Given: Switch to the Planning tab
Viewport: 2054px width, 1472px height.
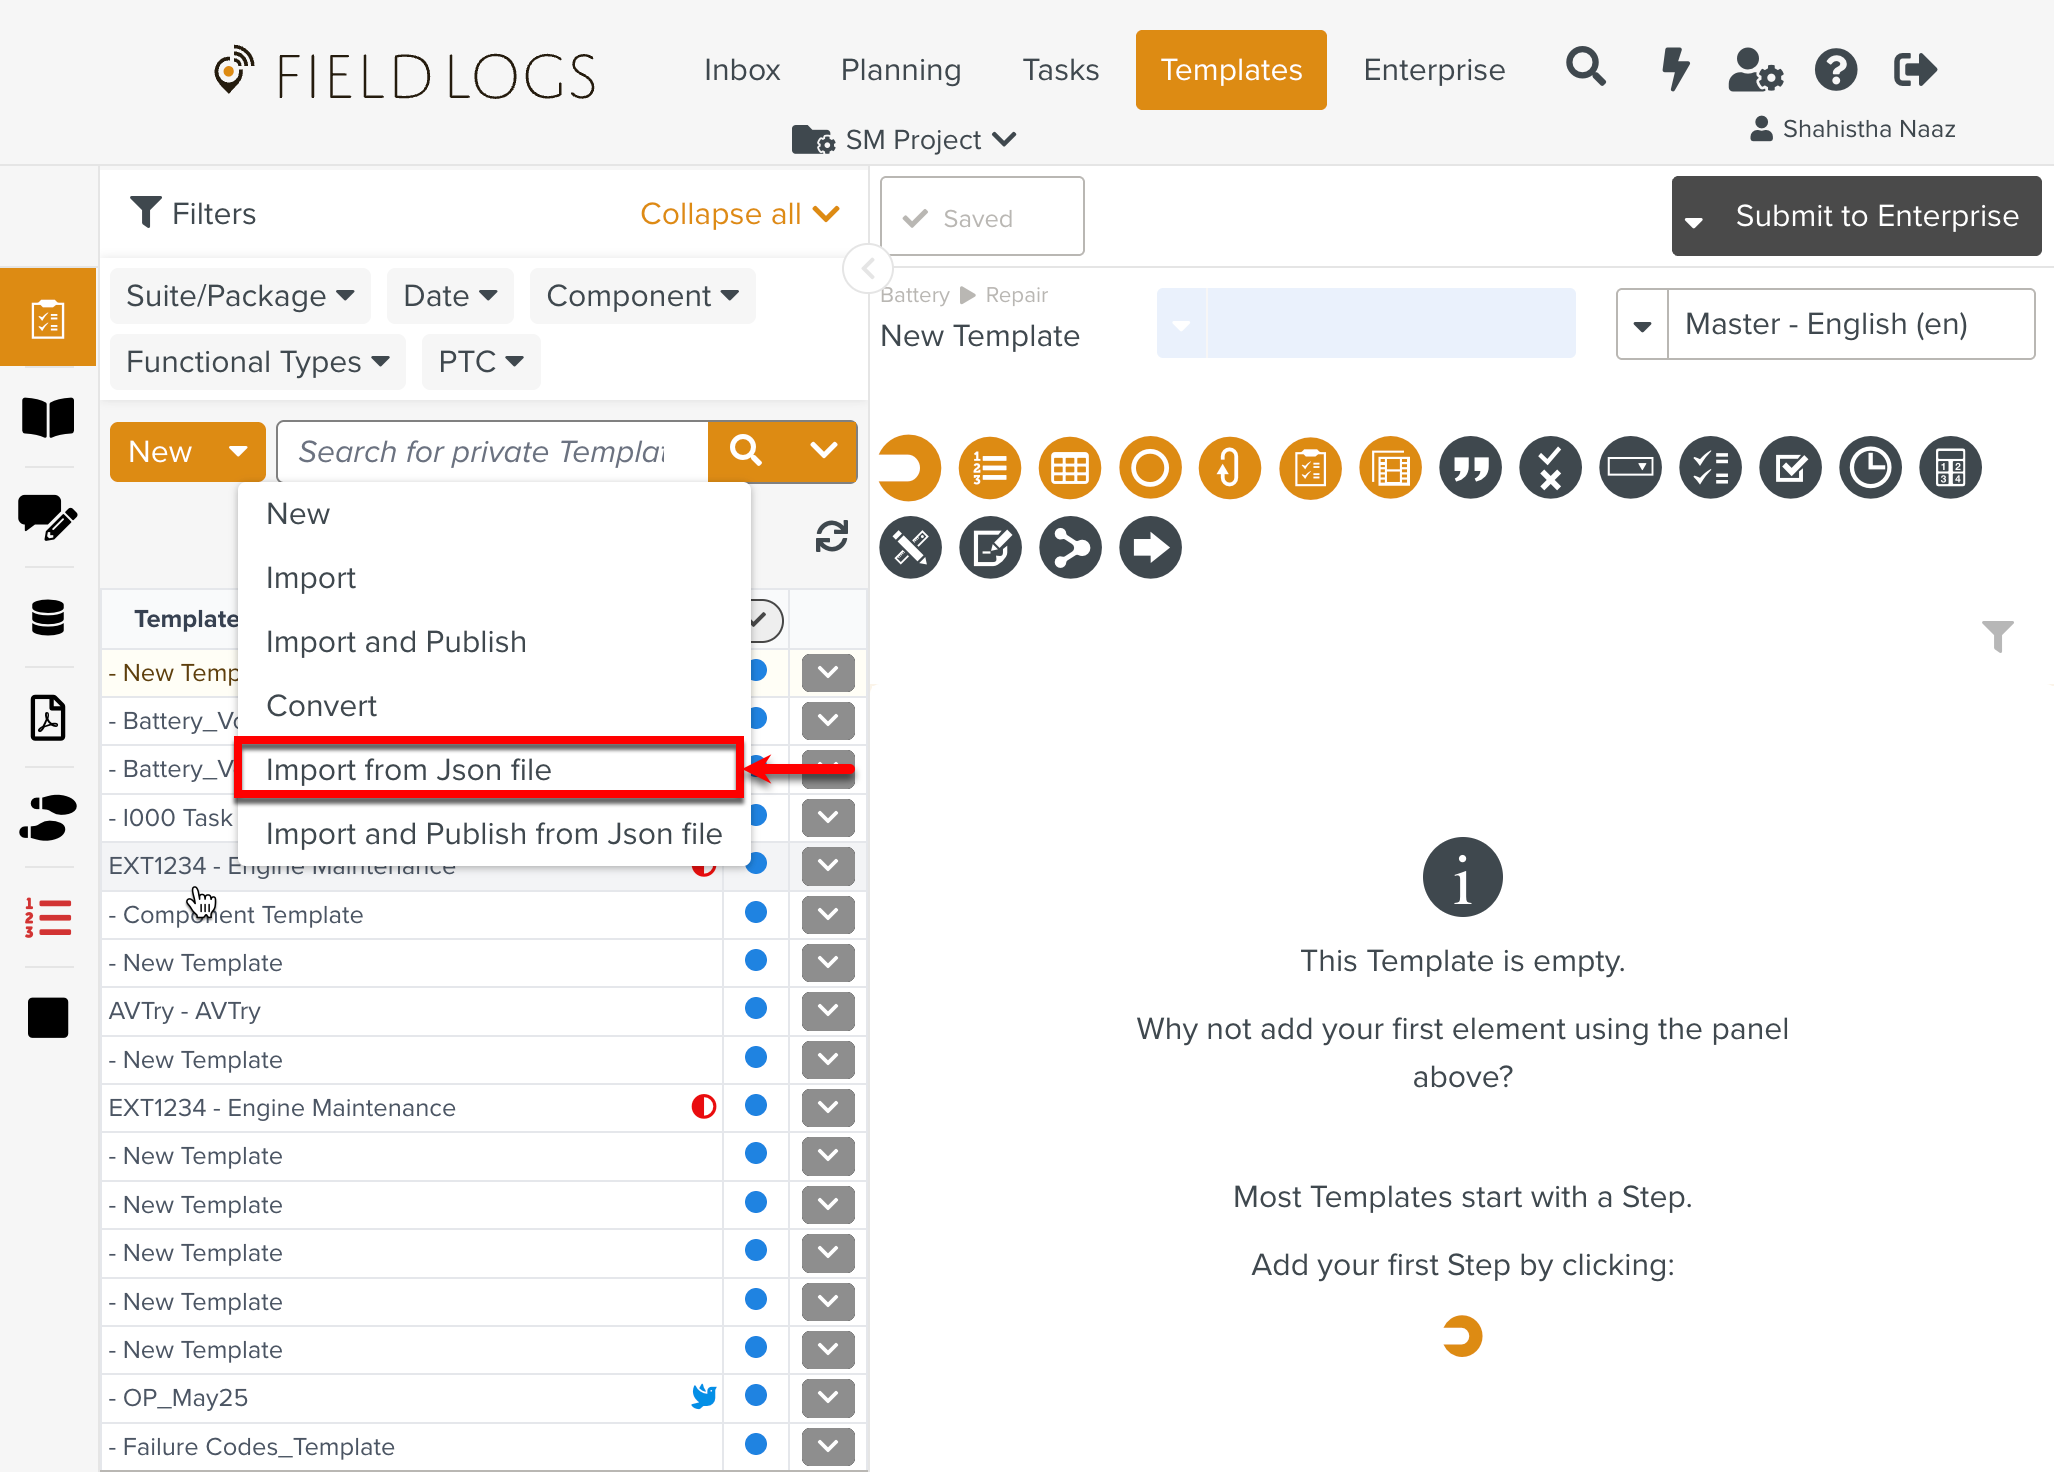Looking at the screenshot, I should point(900,70).
